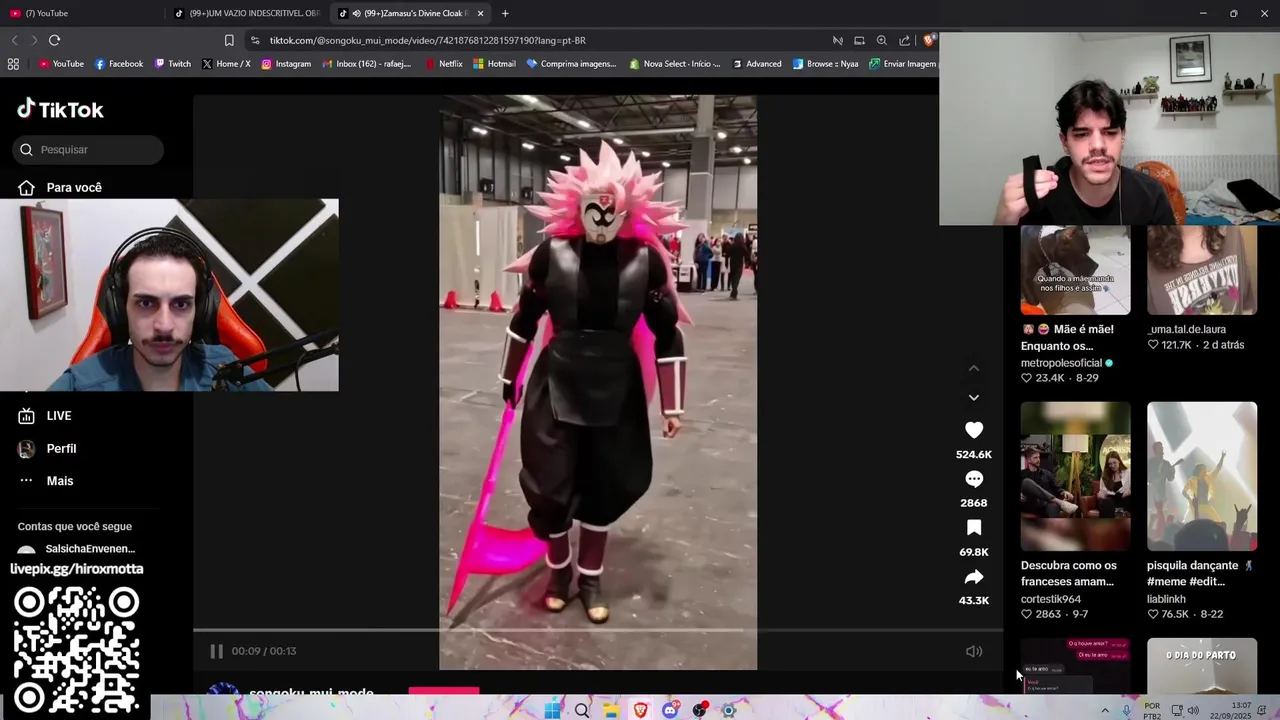Screen dimensions: 1280x720
Task: Open the Mãe é mãe video thumbnail
Action: click(1075, 270)
